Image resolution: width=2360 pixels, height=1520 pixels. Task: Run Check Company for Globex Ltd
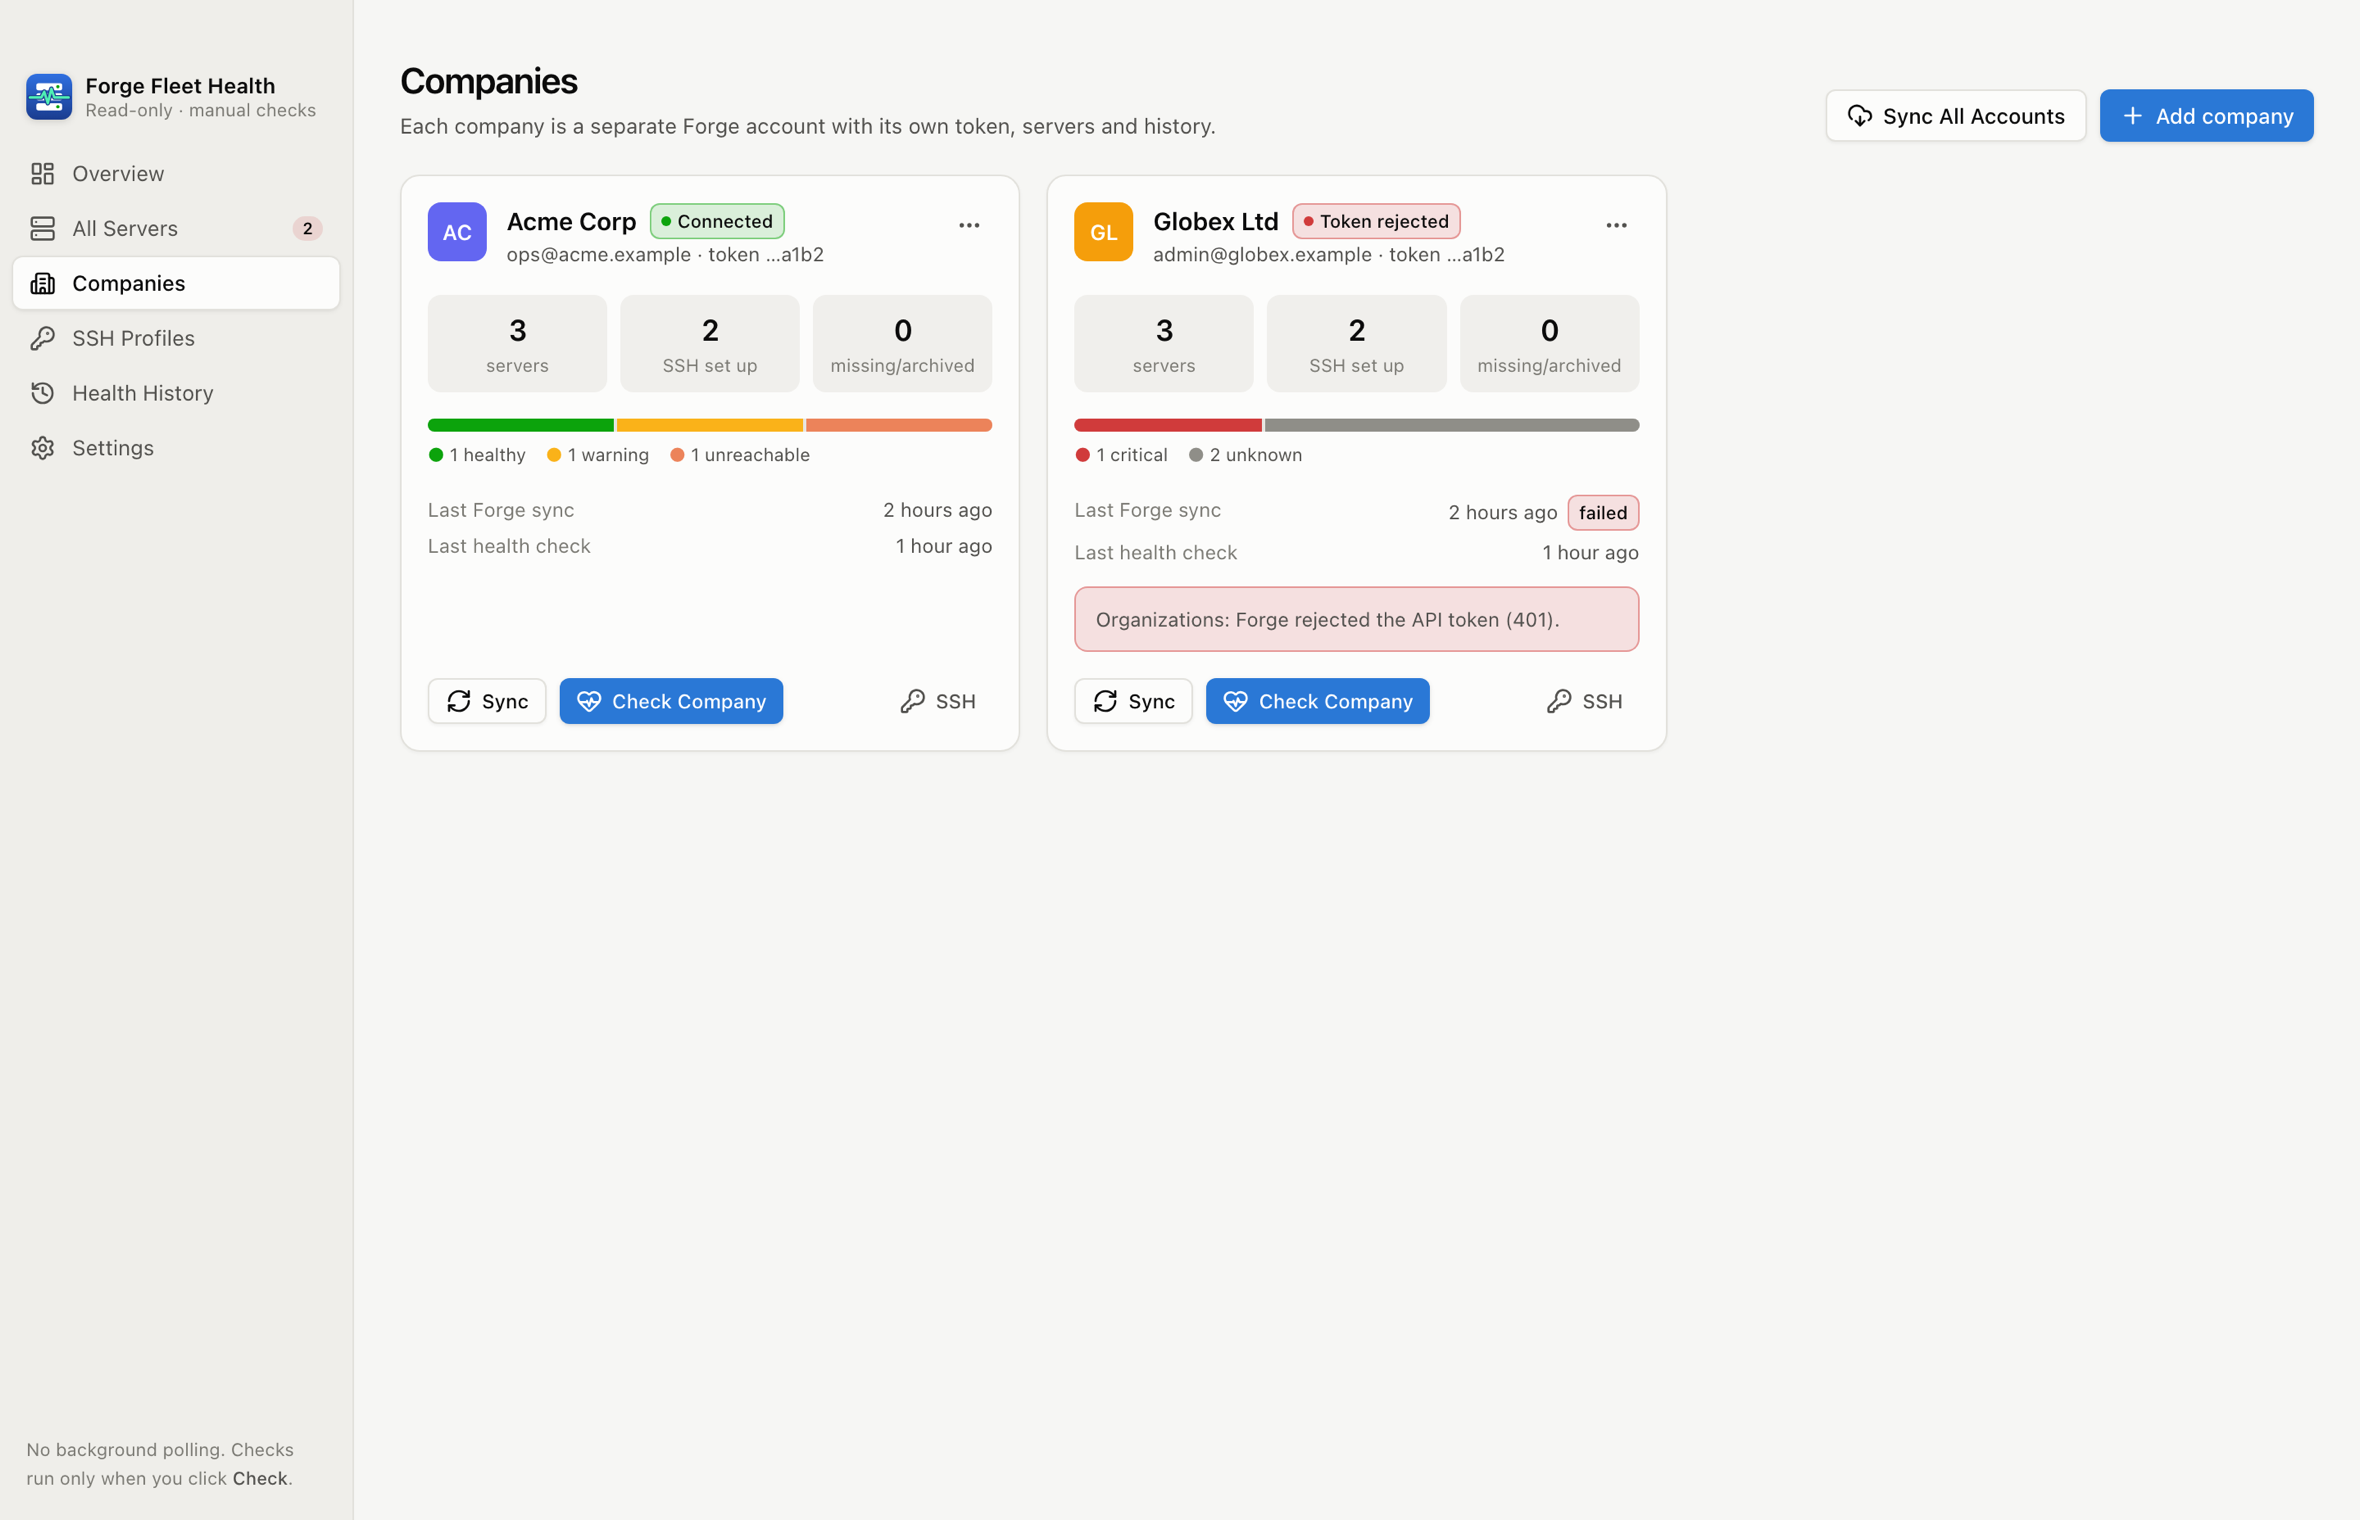tap(1317, 701)
